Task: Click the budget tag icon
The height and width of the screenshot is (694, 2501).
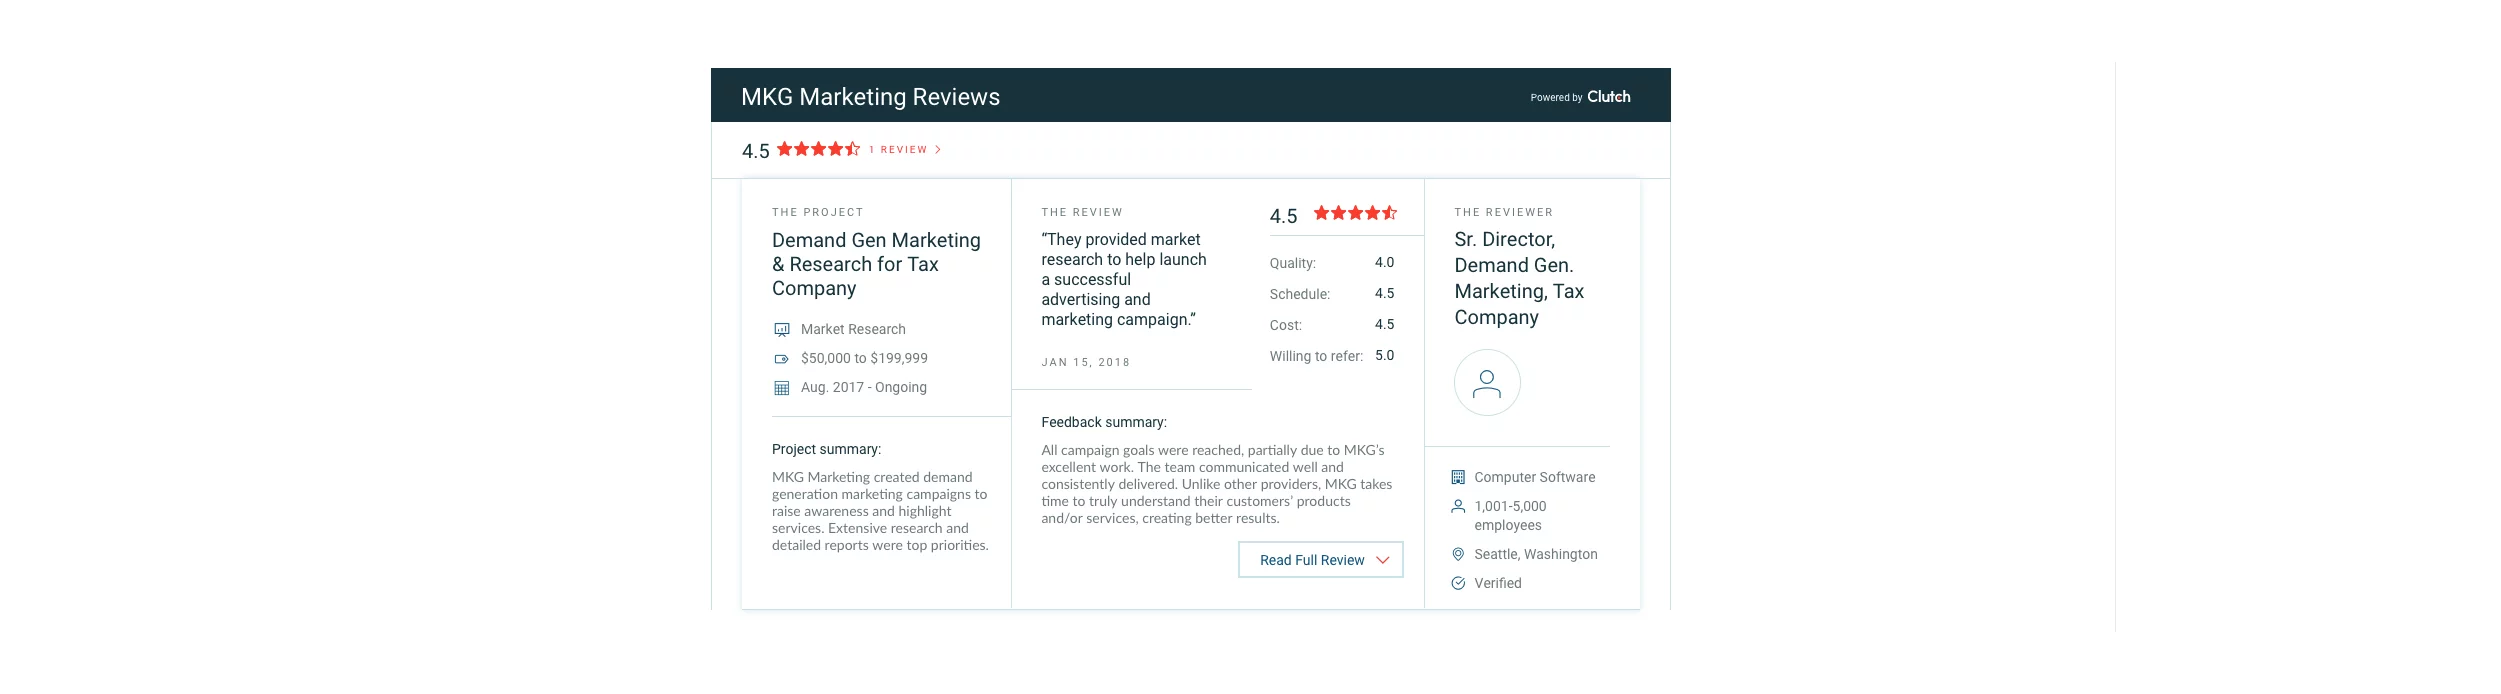Action: coord(782,359)
